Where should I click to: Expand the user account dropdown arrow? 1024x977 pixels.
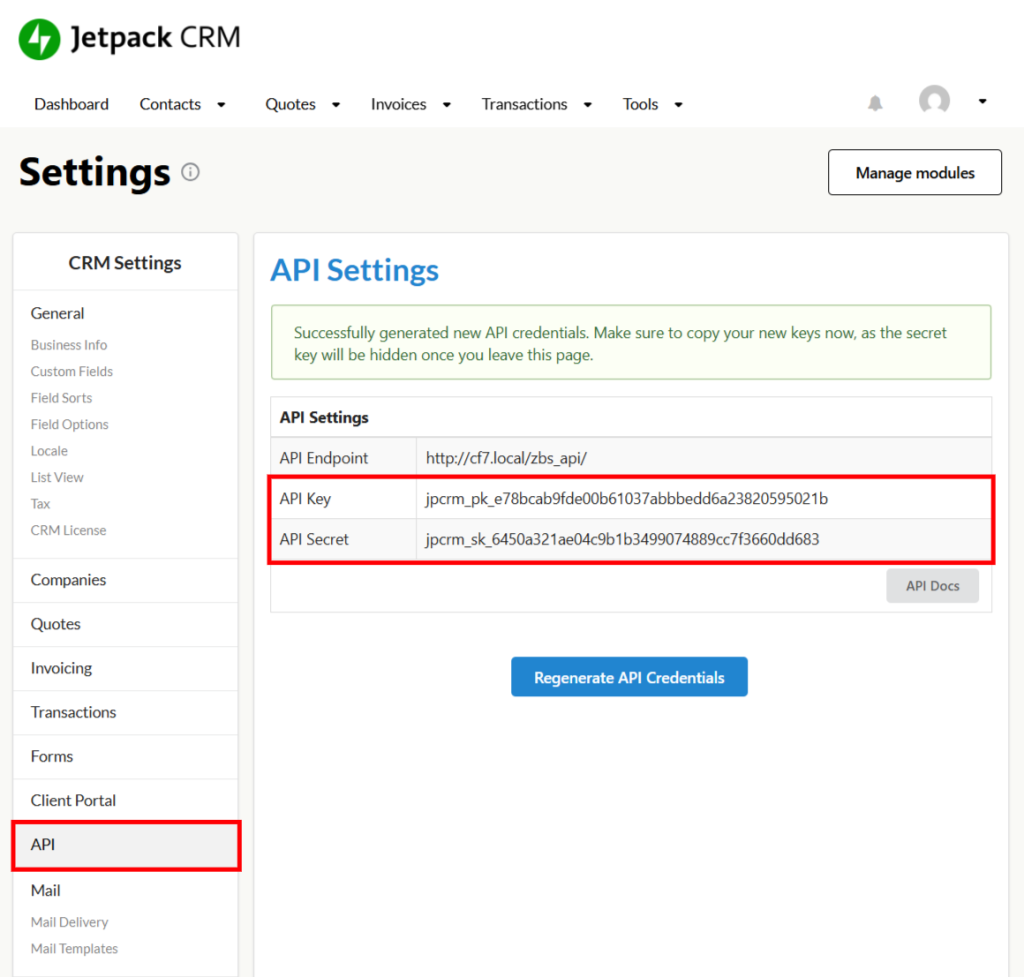pos(982,101)
